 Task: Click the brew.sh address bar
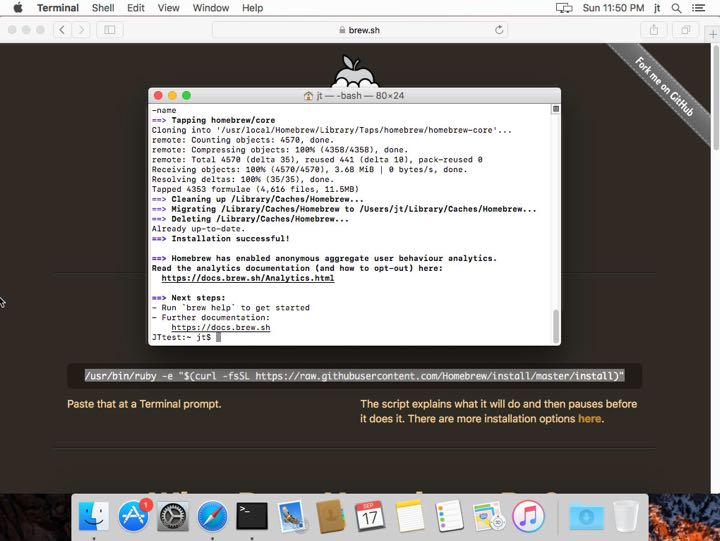pos(360,30)
